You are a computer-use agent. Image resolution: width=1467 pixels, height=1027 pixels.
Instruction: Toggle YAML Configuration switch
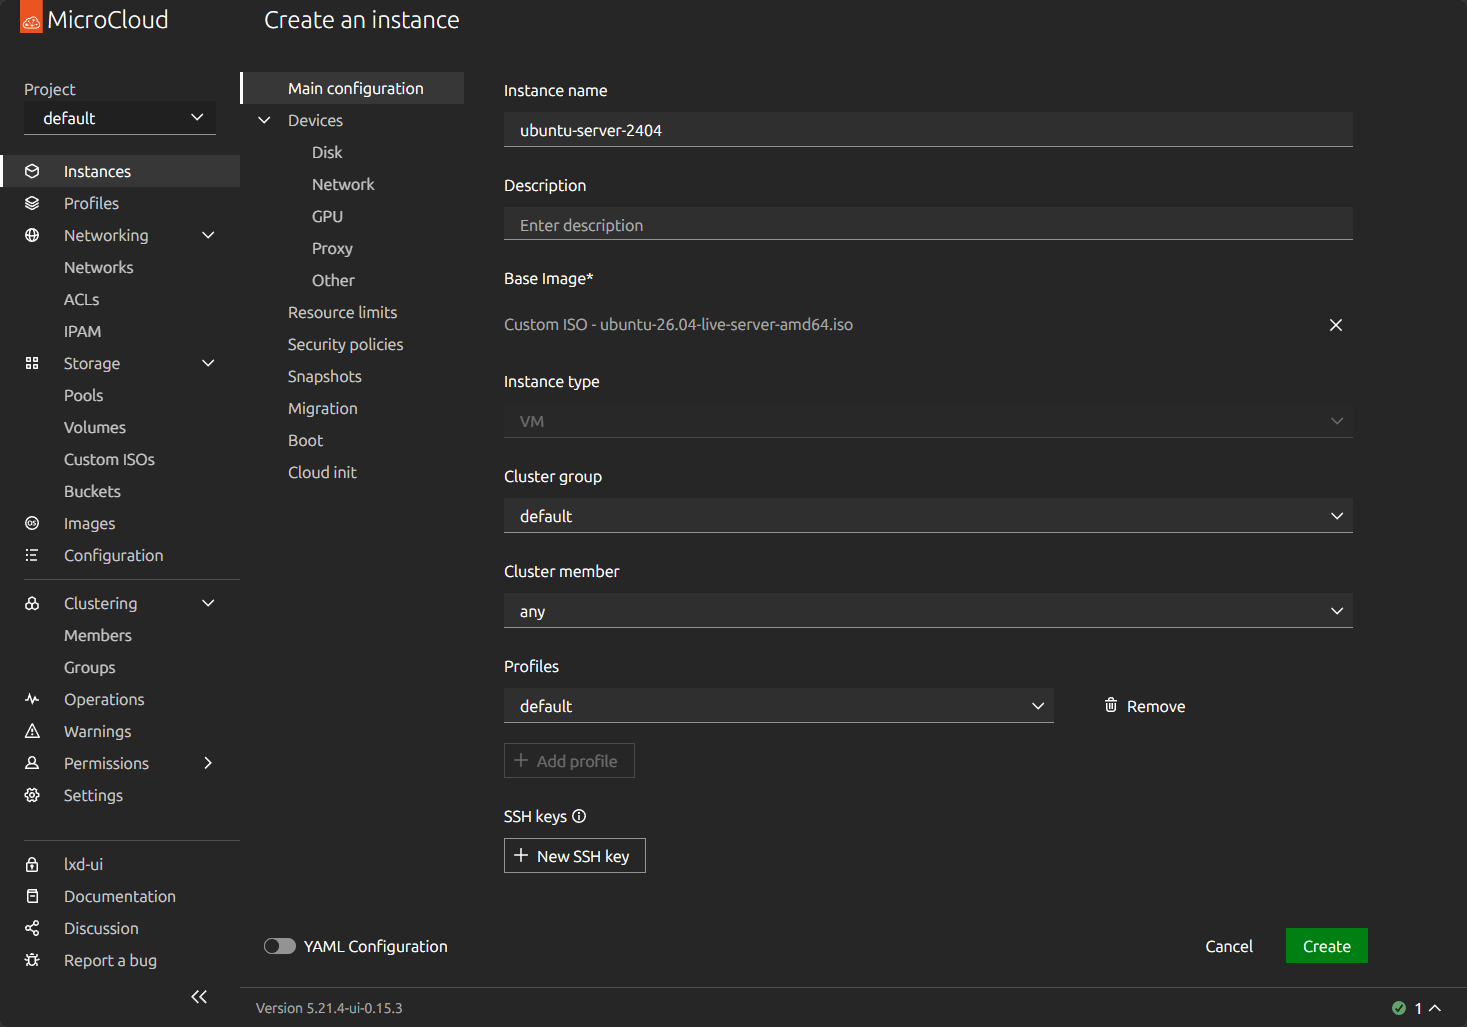pyautogui.click(x=280, y=946)
